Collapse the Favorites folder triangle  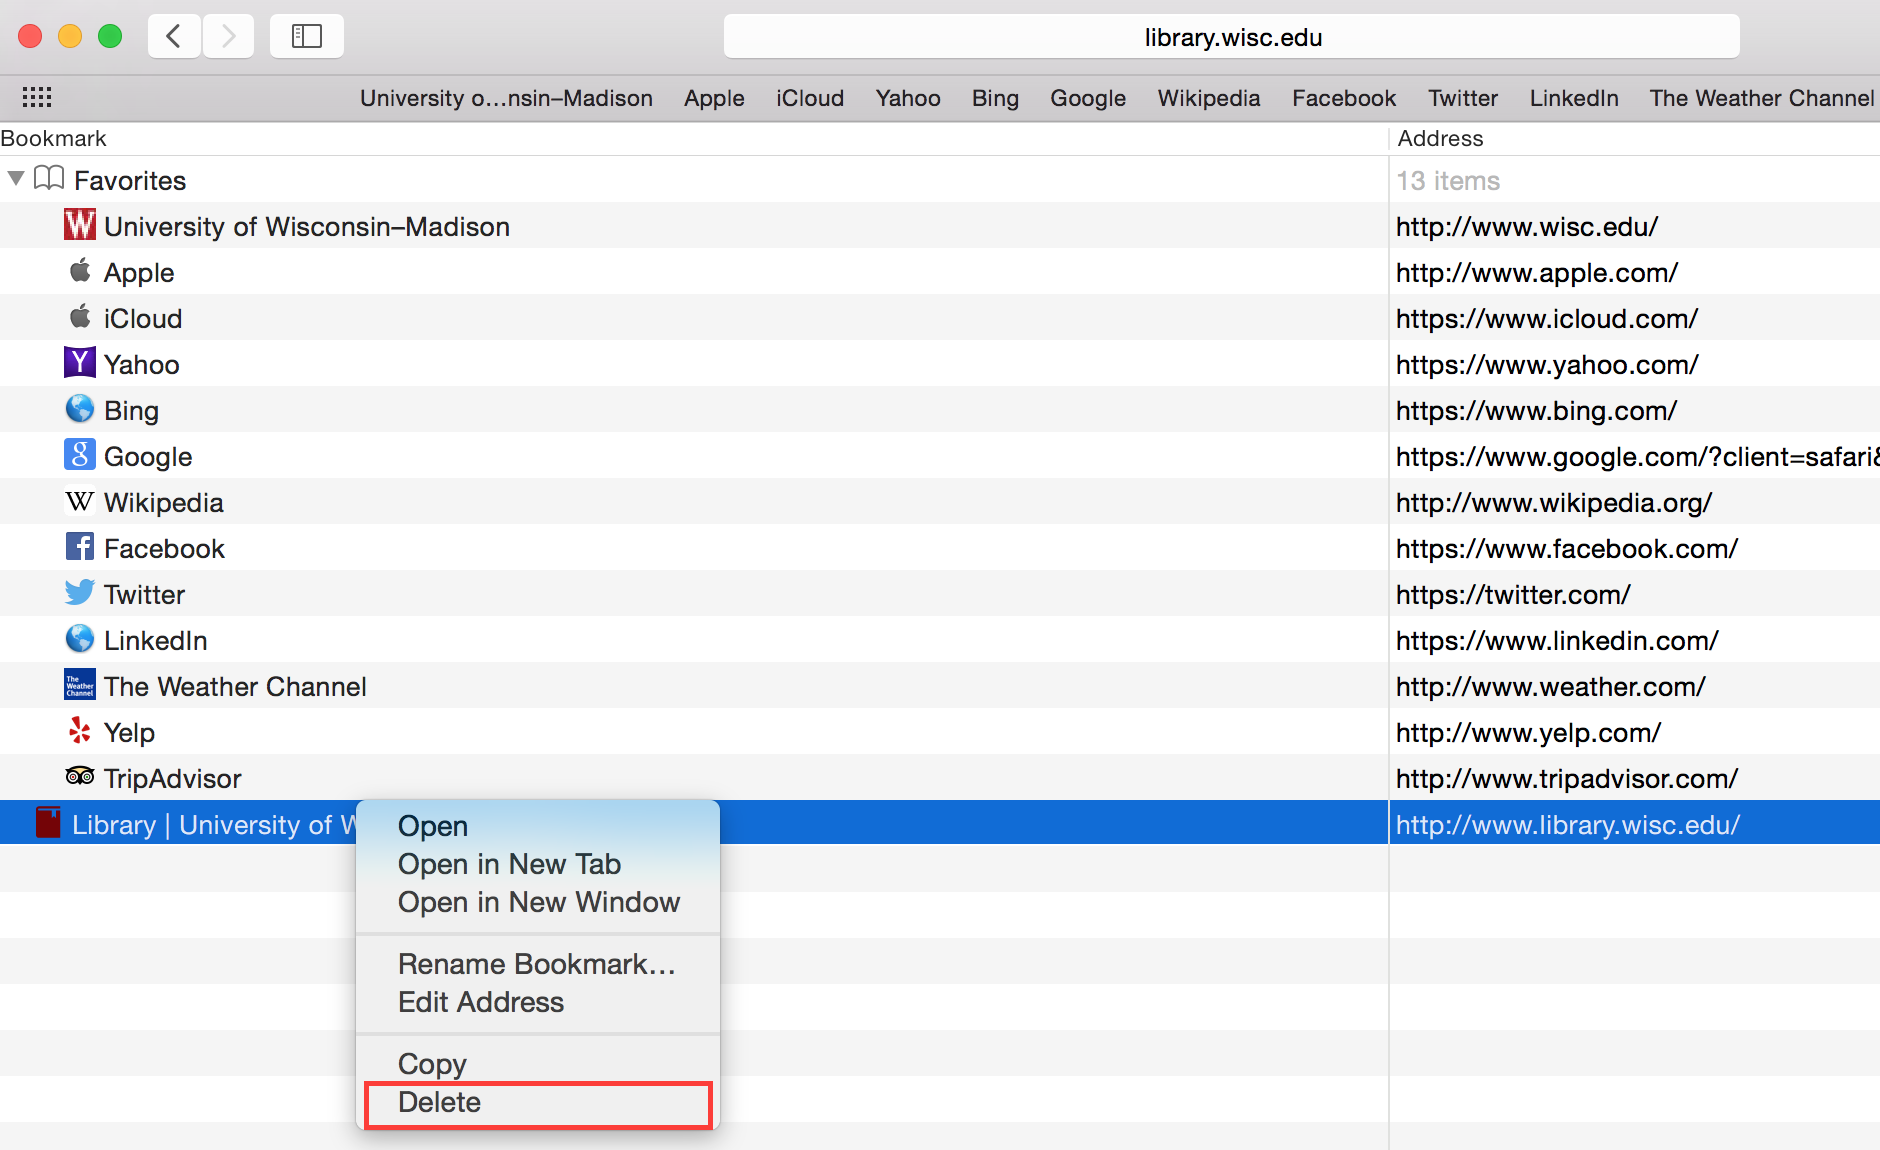point(16,179)
